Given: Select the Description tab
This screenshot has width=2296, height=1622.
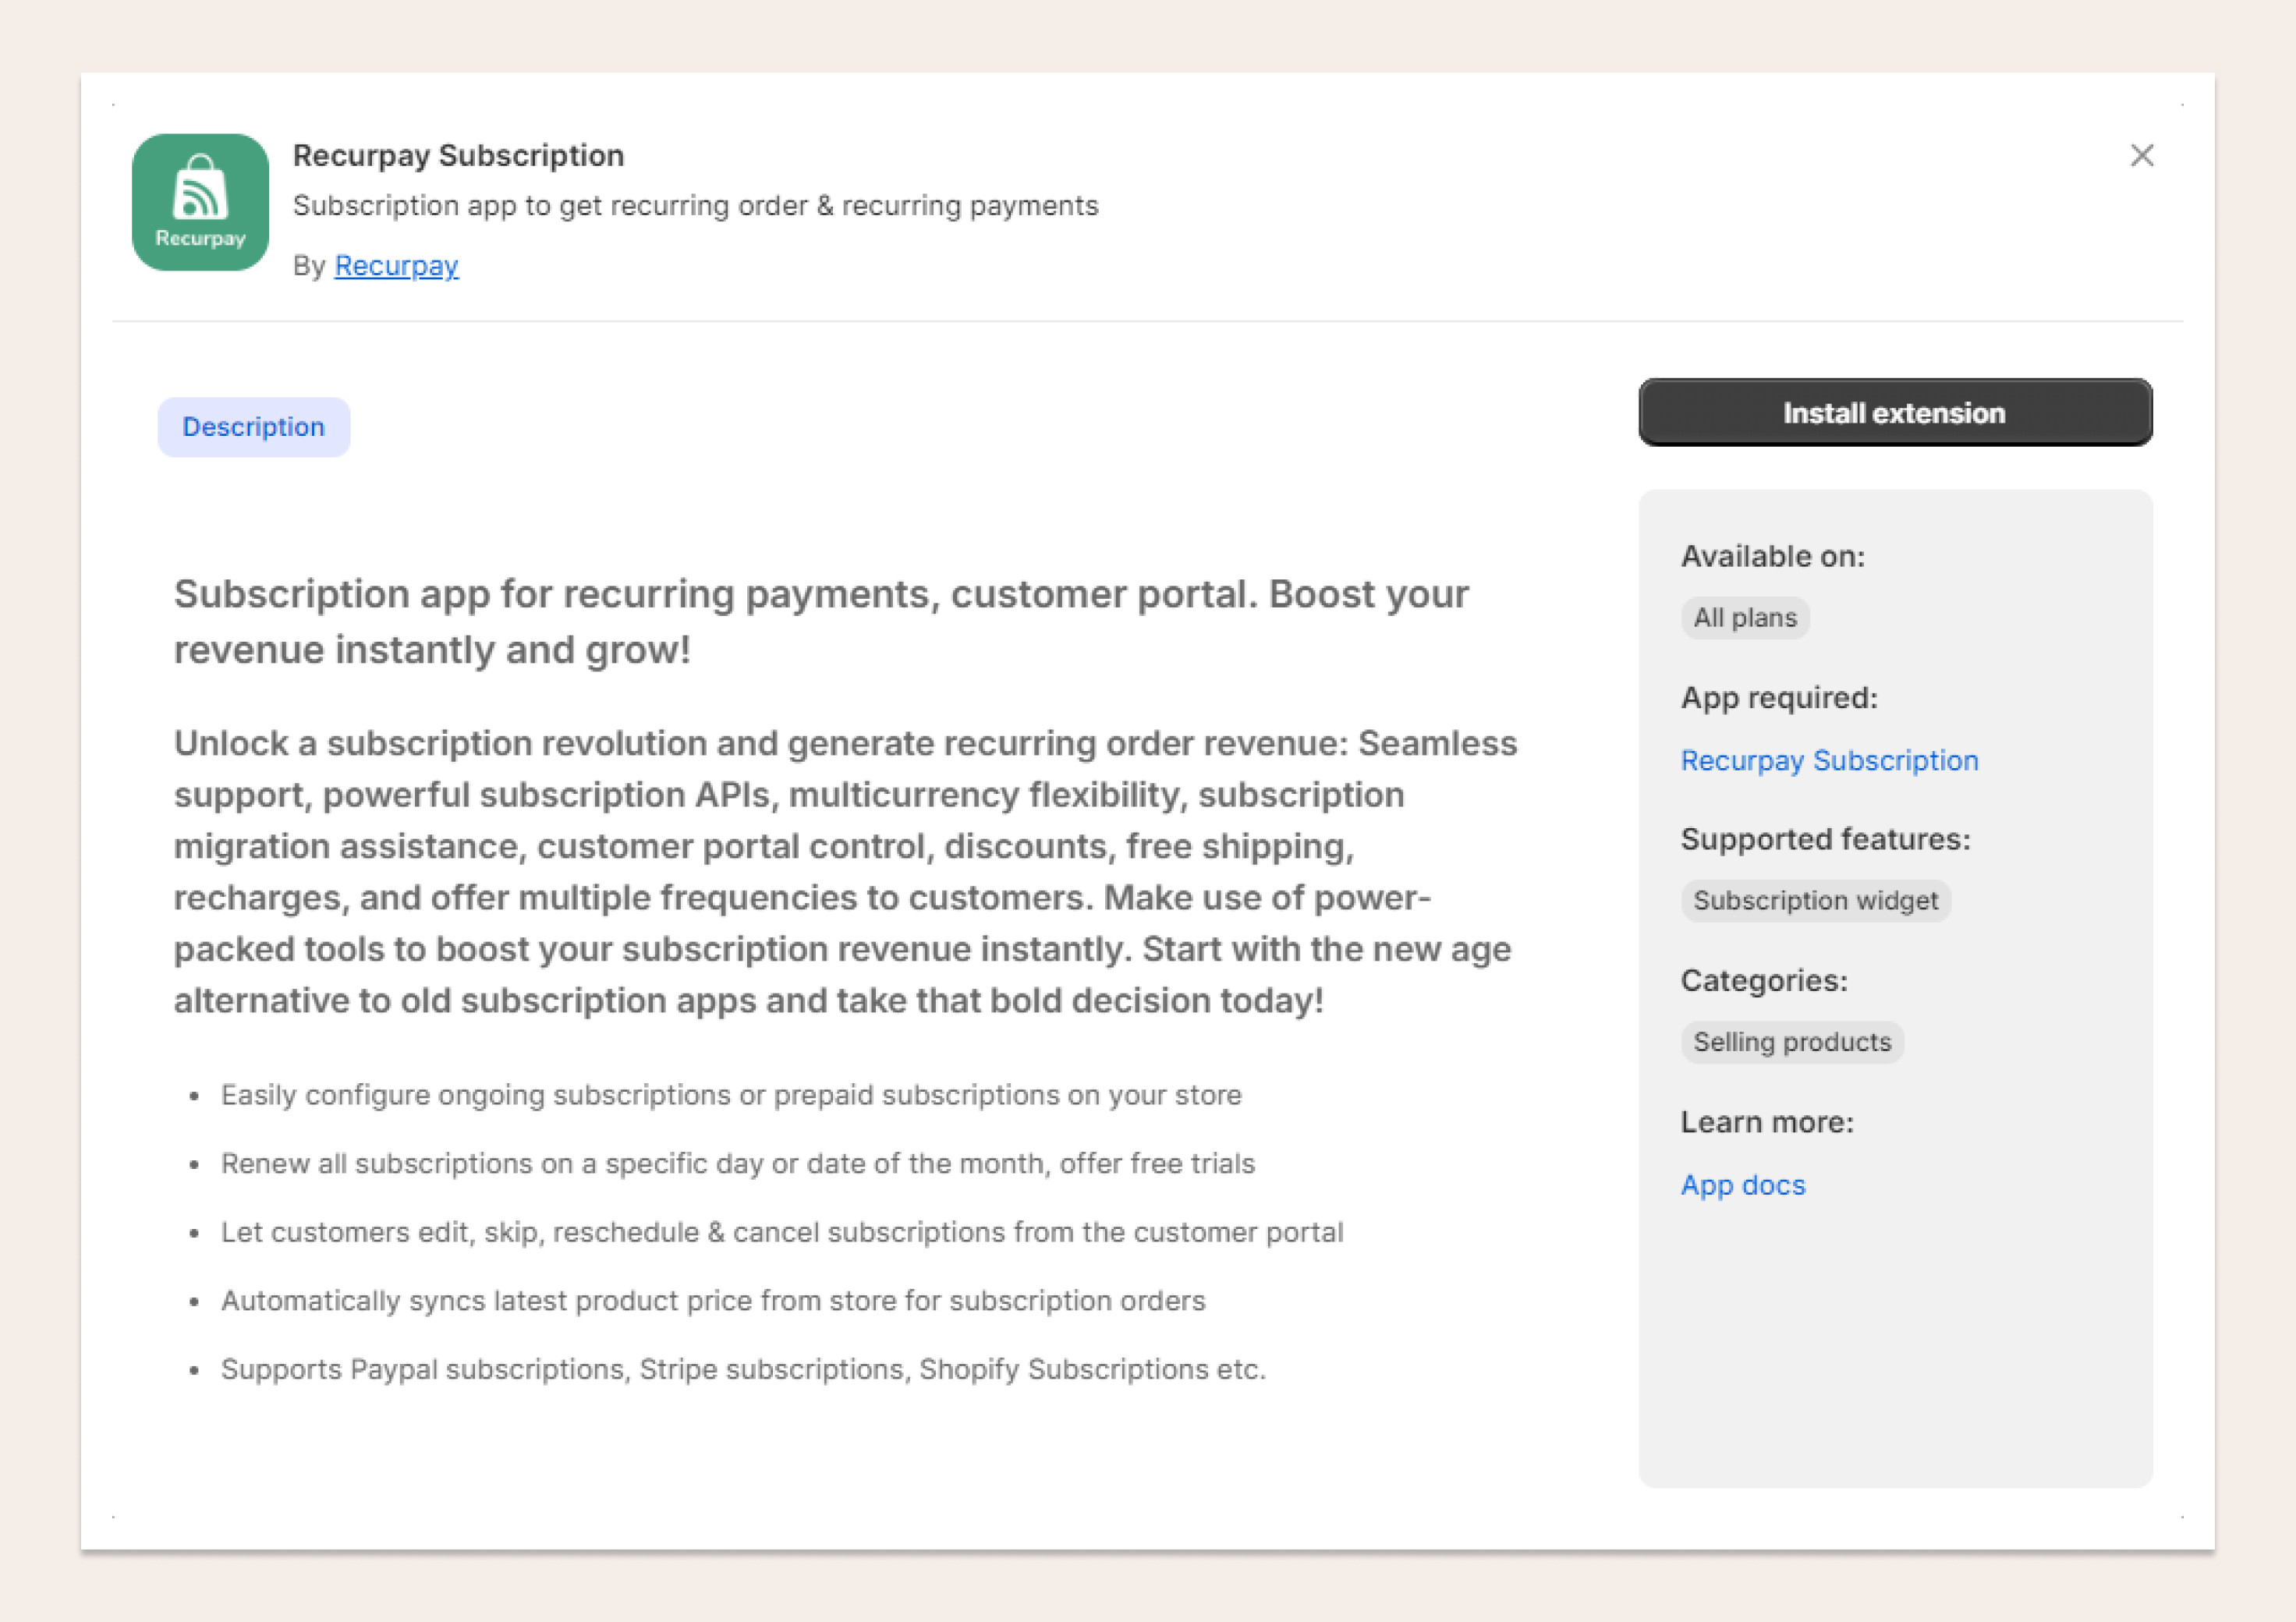Looking at the screenshot, I should tap(254, 427).
